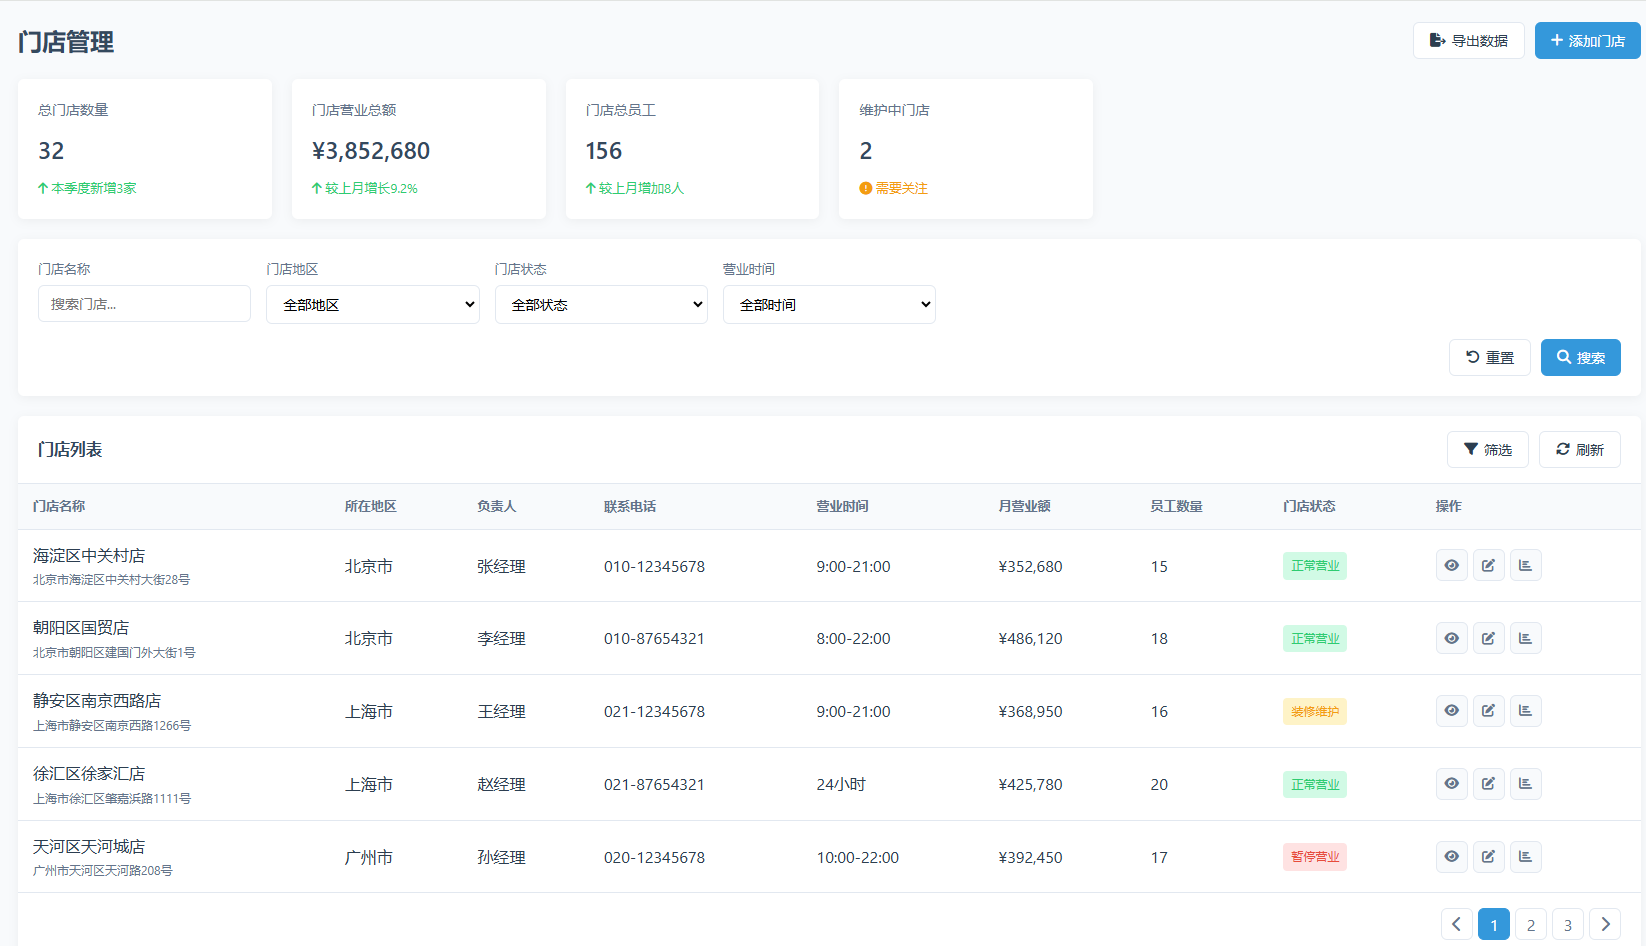Click eye icon on 天河区天河城店 row
The width and height of the screenshot is (1646, 946).
click(x=1451, y=857)
